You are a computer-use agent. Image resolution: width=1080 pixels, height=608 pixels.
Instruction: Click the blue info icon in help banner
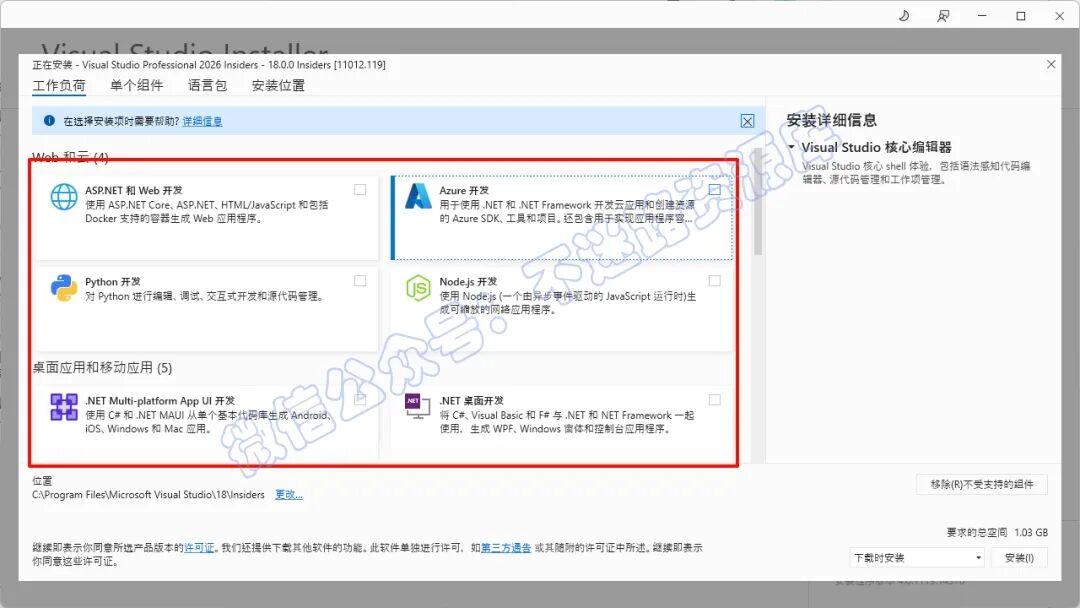click(x=50, y=120)
